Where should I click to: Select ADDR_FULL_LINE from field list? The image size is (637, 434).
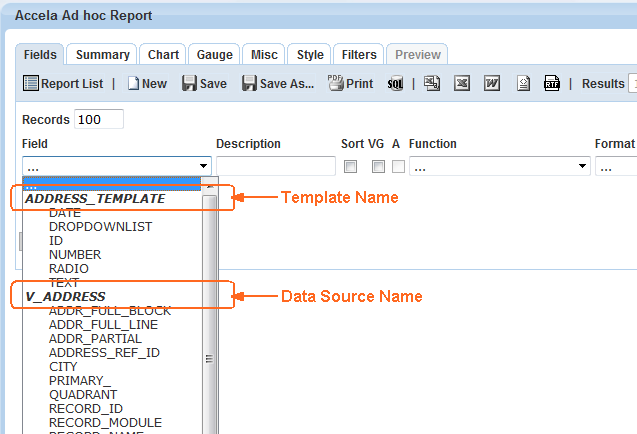[95, 325]
